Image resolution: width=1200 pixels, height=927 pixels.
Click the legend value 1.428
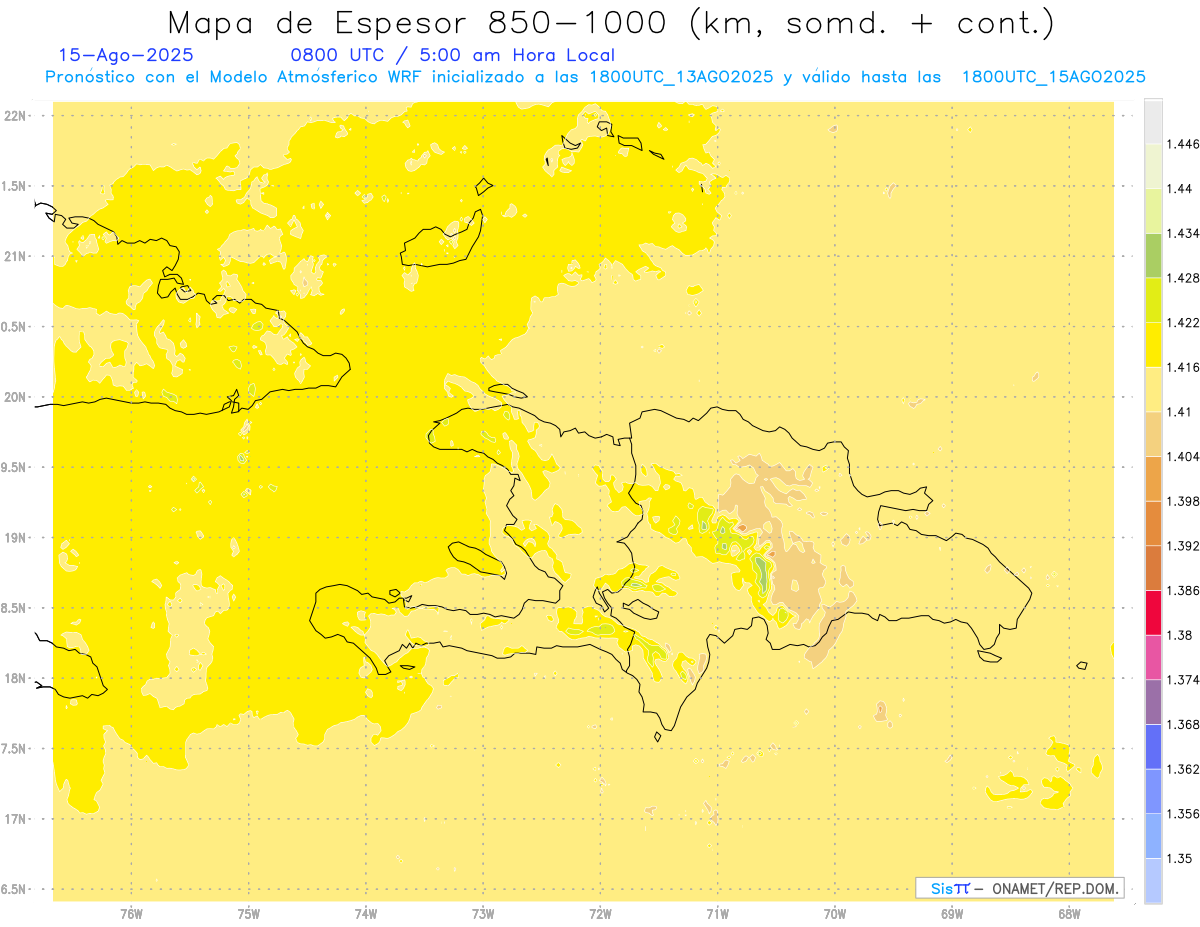point(1183,278)
